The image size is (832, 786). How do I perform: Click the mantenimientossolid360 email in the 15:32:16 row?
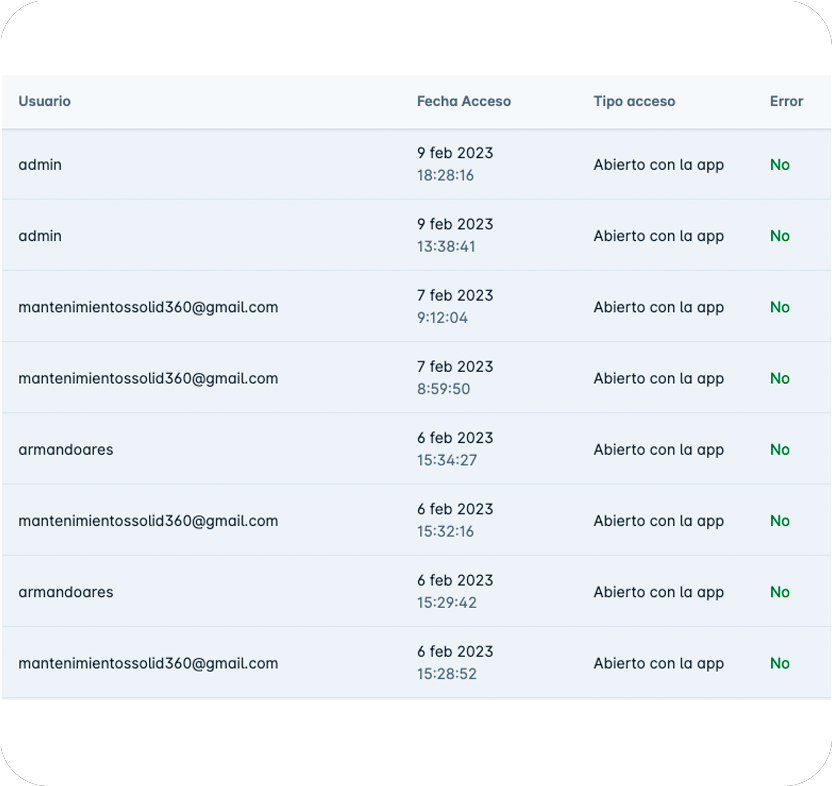[x=148, y=521]
